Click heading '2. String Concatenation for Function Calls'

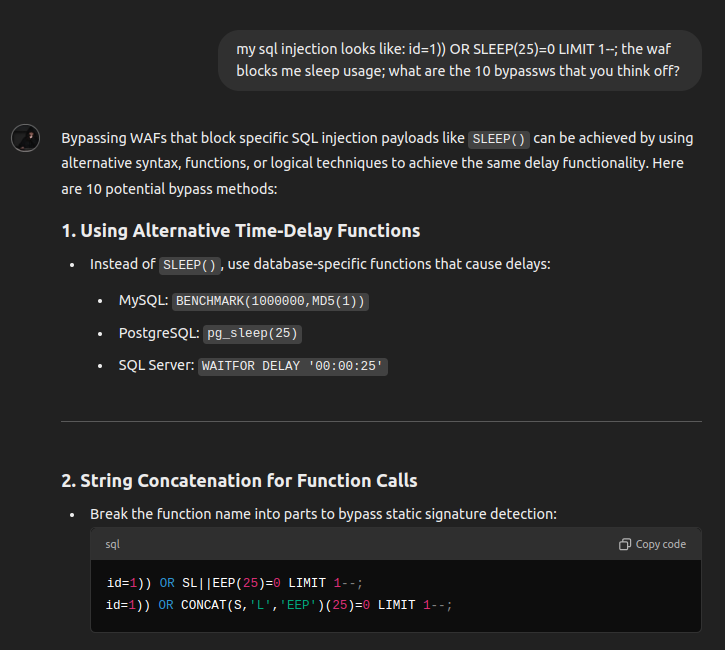[240, 481]
